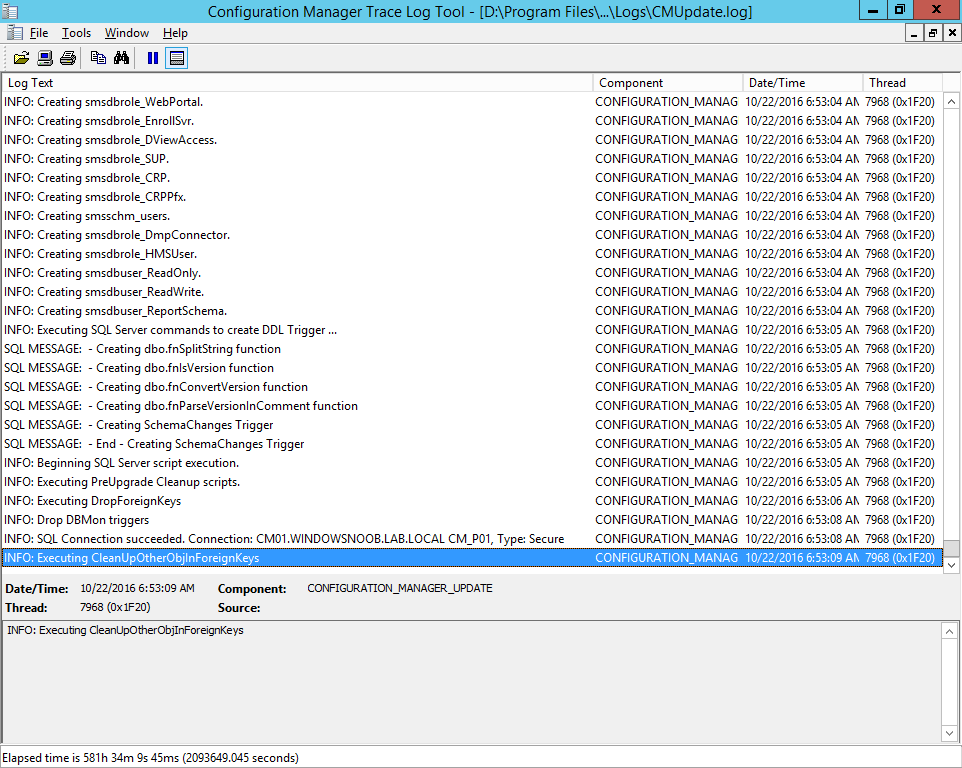The height and width of the screenshot is (768, 962).
Task: Open the Window menu
Action: click(127, 33)
